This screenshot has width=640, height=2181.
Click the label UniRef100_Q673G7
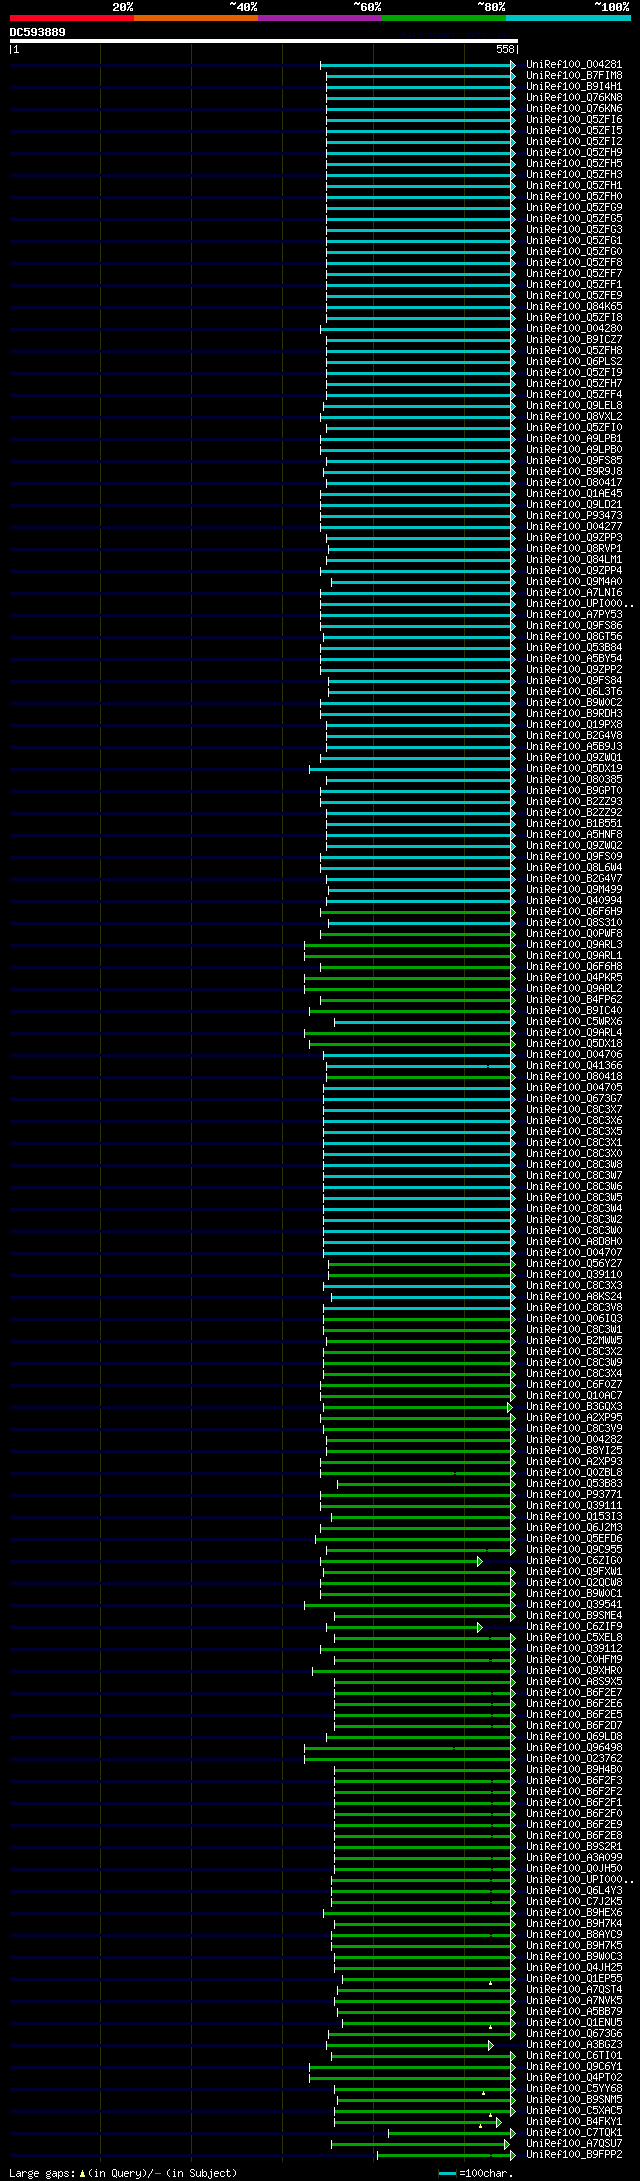574,1099
